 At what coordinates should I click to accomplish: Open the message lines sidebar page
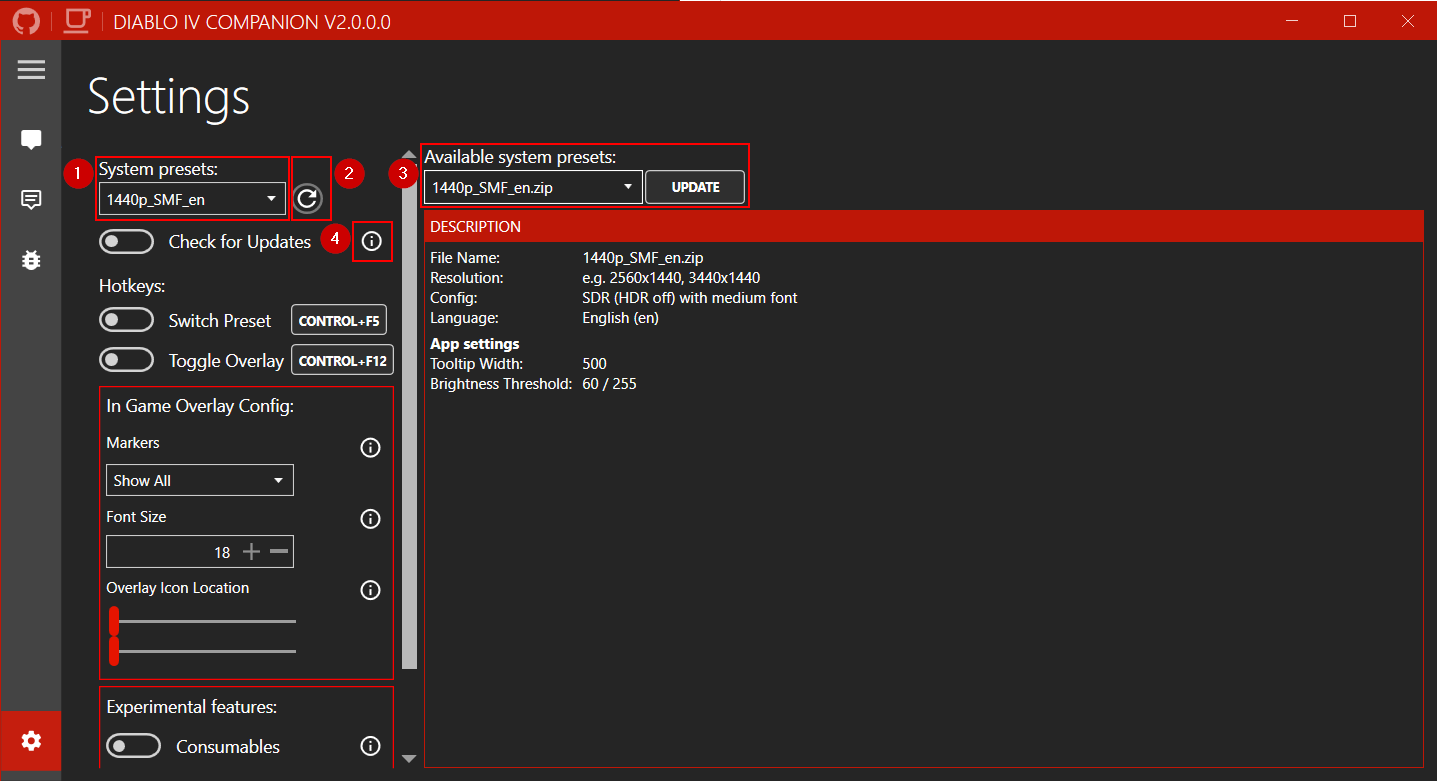click(31, 200)
